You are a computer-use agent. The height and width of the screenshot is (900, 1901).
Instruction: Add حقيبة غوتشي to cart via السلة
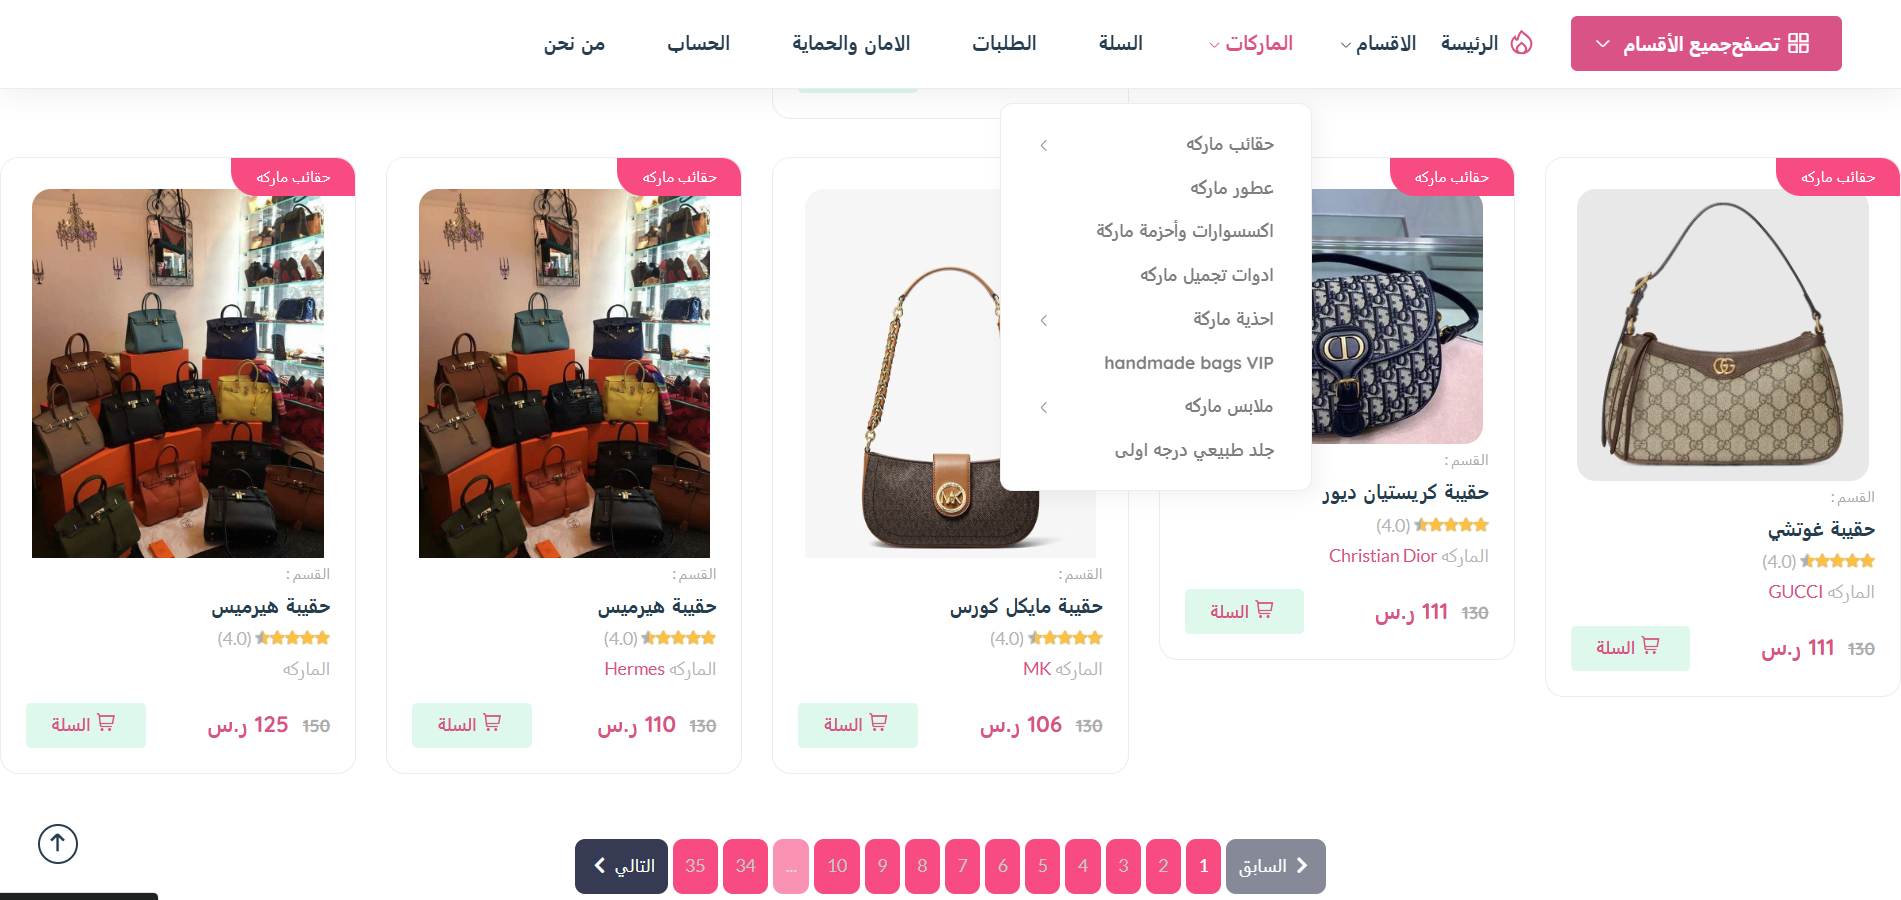coord(1630,648)
